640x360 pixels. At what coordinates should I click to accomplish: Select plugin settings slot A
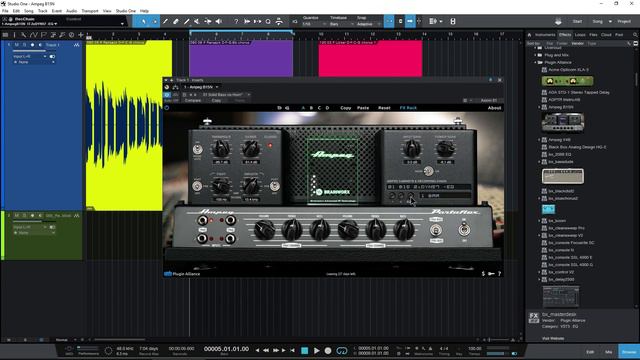click(303, 108)
